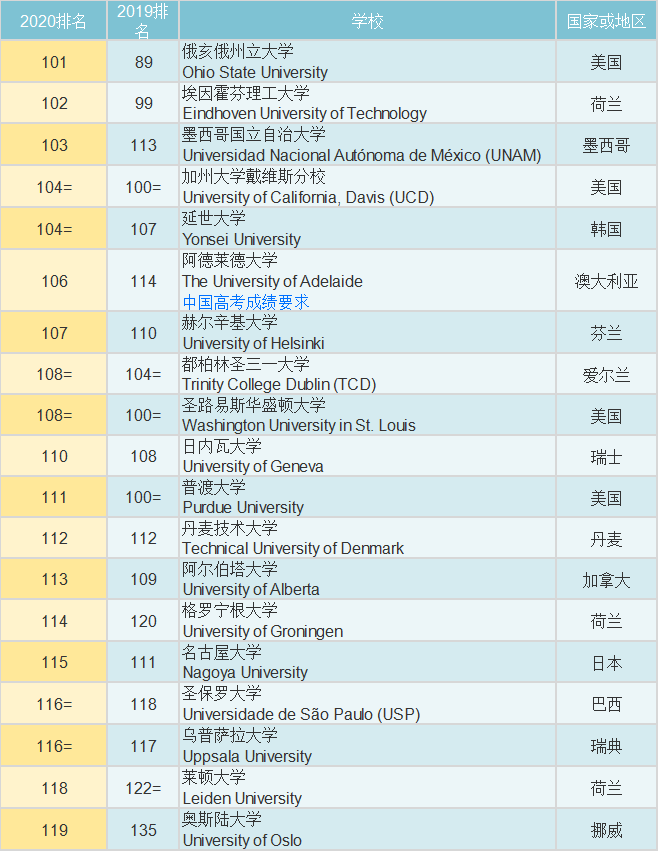Click the Yonsei University entry
Screen dimensions: 658x851
(242, 239)
